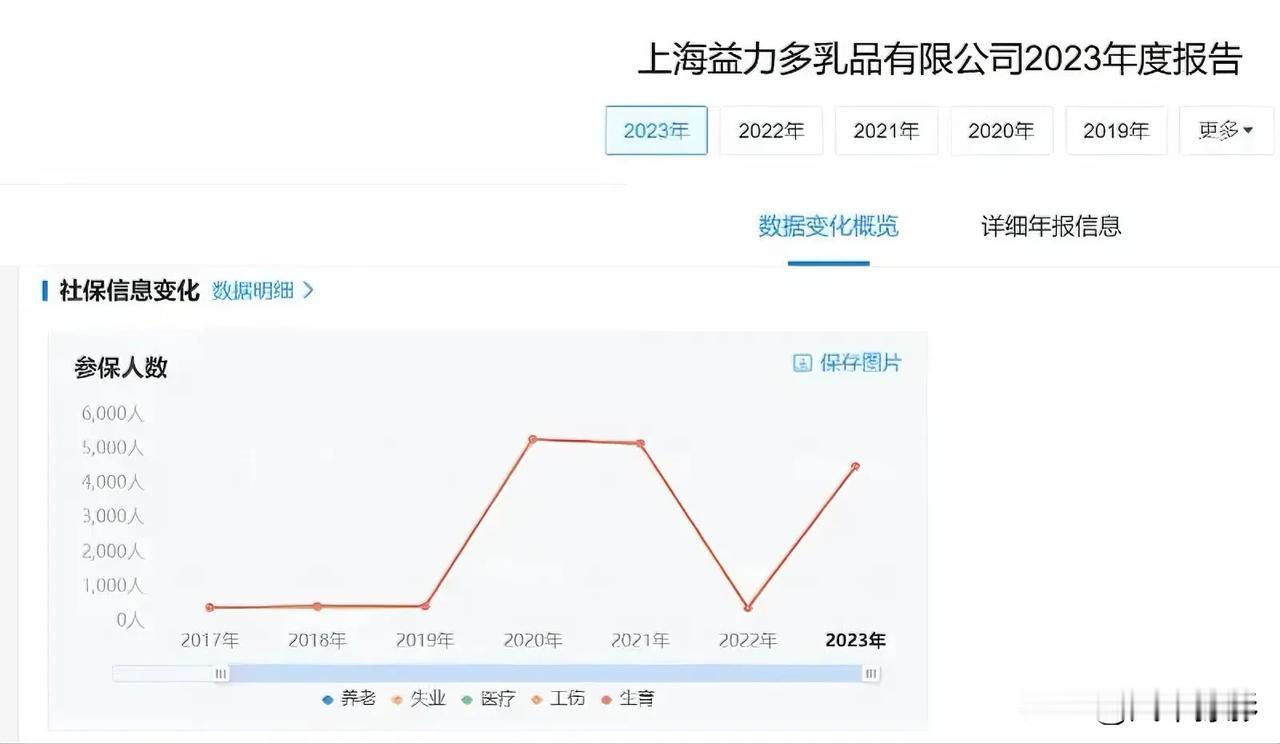The image size is (1280, 744).
Task: Open the 2021年 annual report
Action: 886,131
